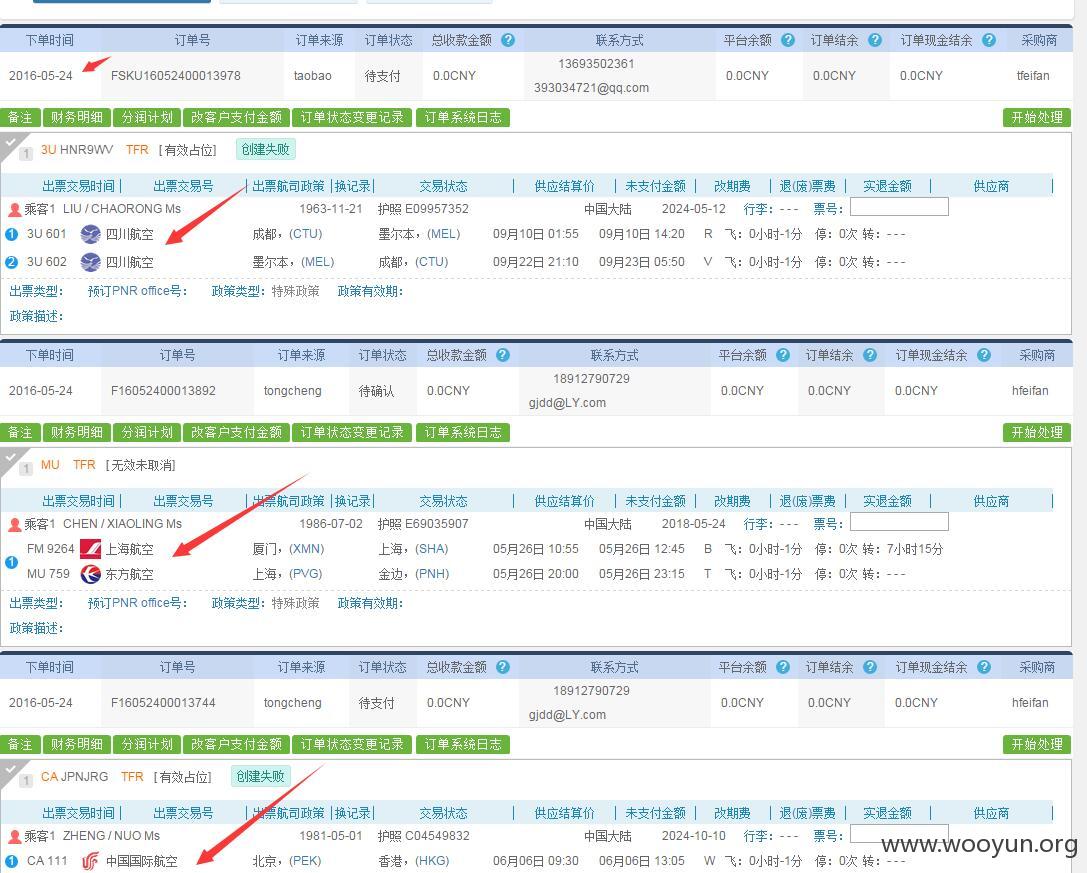1087x873 pixels.
Task: Open 分润计划 for order FSKU16052400013978
Action: point(147,117)
